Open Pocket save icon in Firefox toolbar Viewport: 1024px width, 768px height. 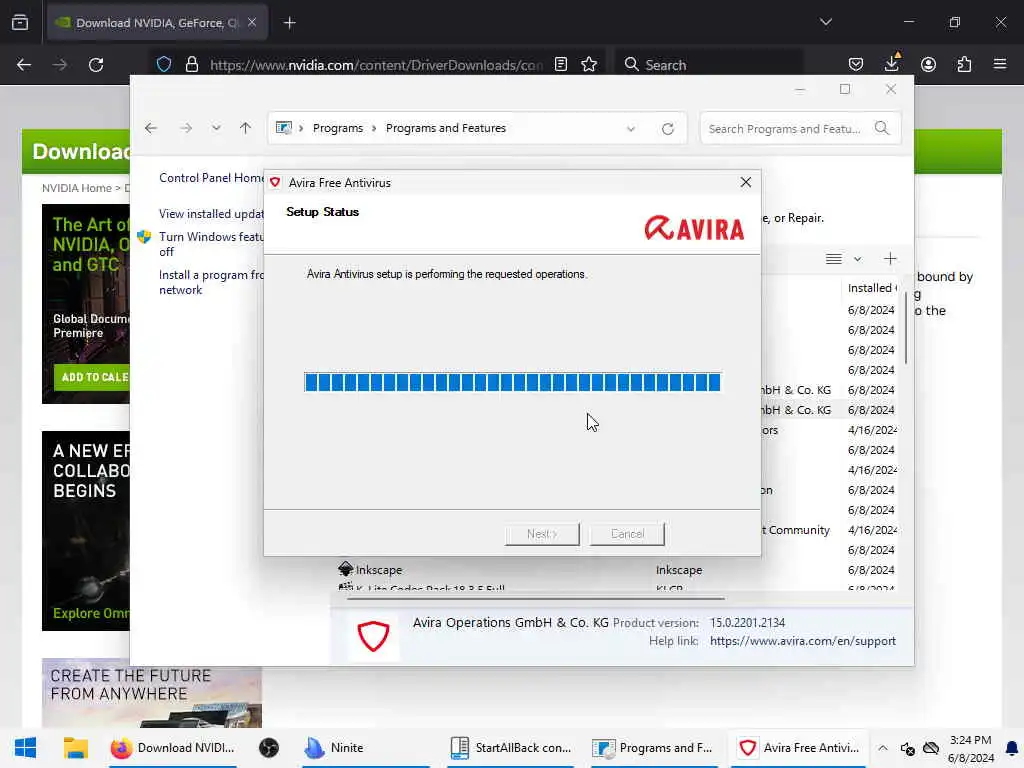pos(856,64)
